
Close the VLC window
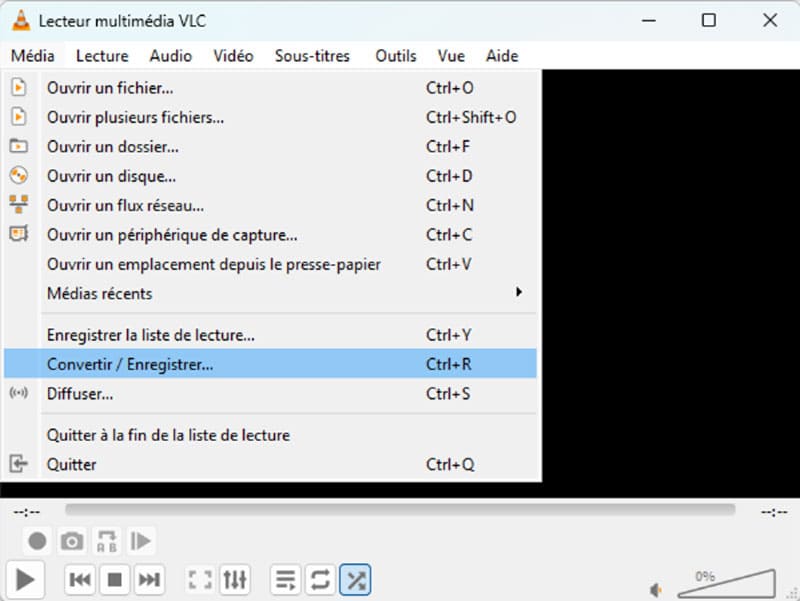click(770, 20)
